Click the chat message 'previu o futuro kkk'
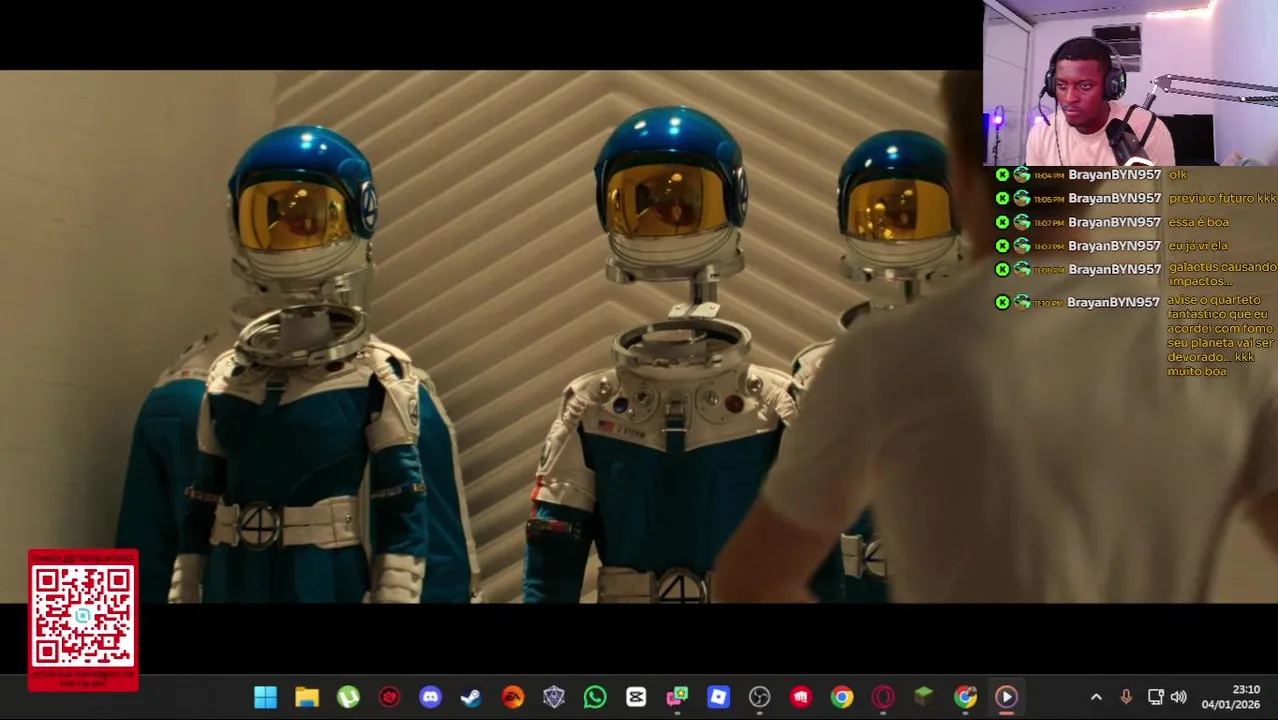The width and height of the screenshot is (1278, 720). (1222, 198)
